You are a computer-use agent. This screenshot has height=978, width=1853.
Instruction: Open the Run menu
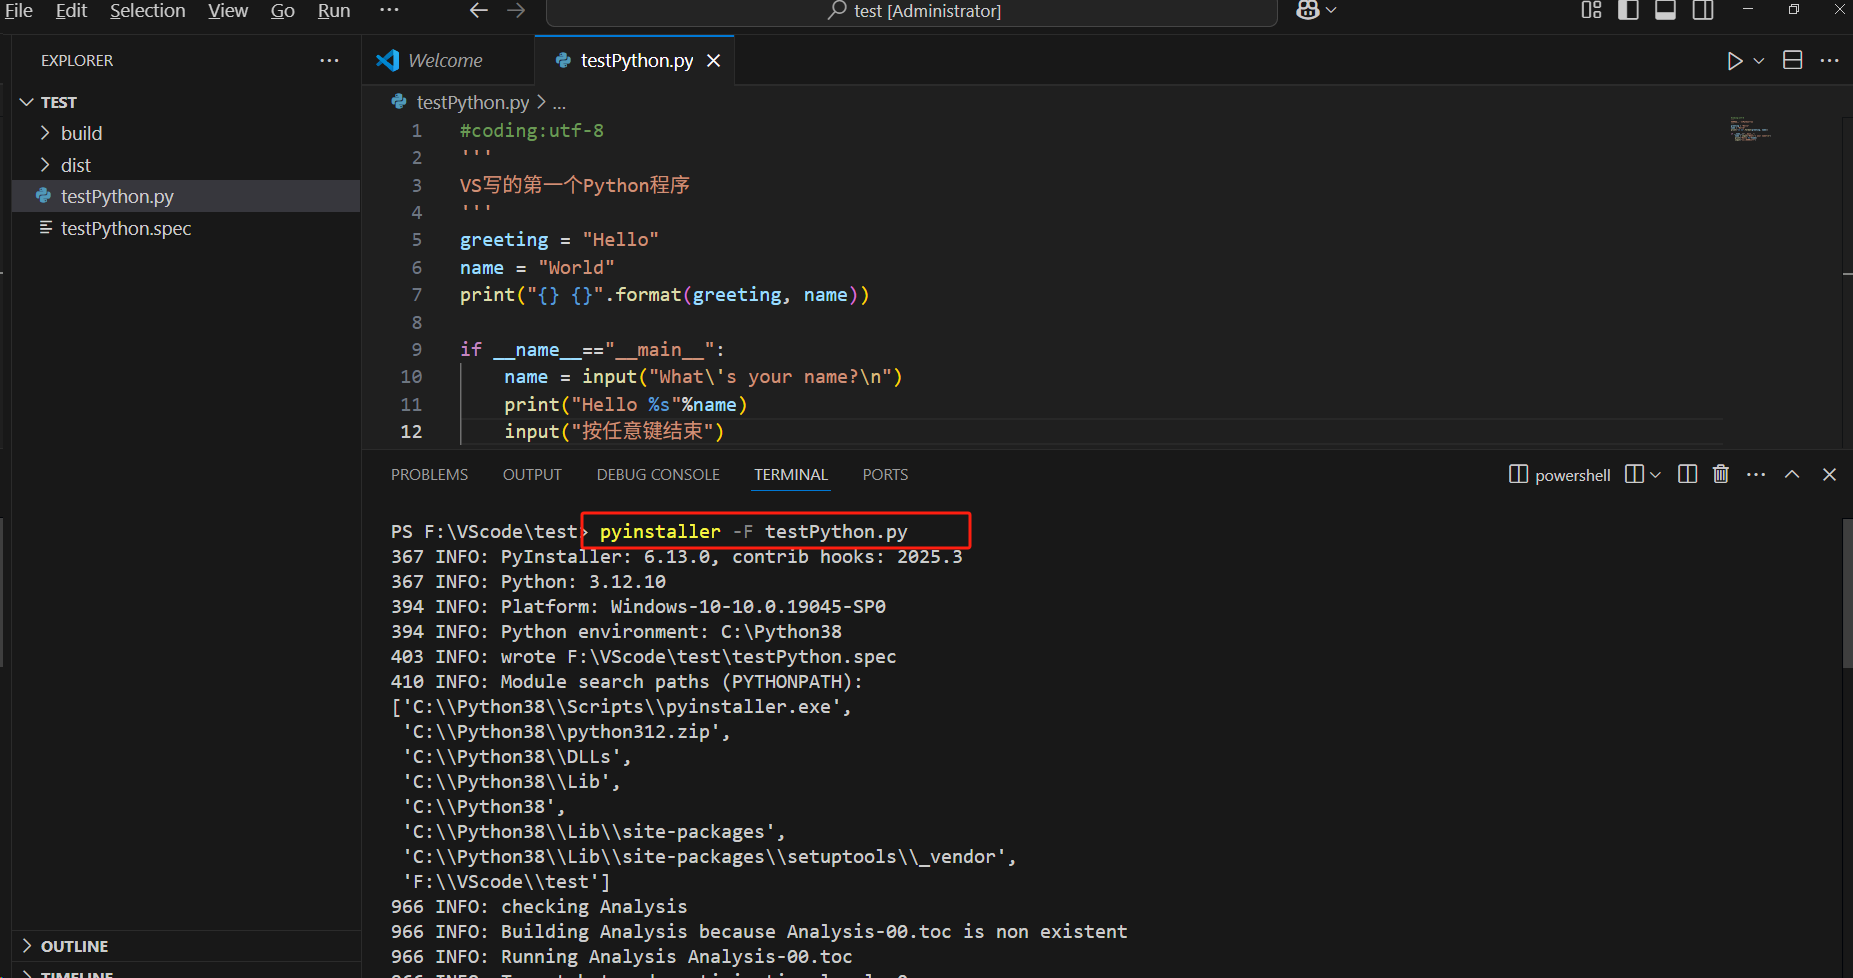(334, 10)
